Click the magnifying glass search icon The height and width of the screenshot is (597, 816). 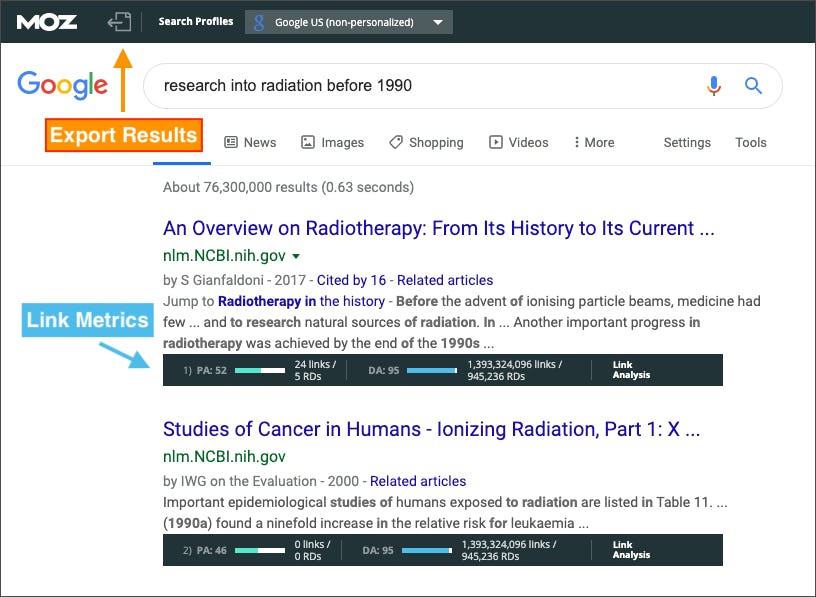coord(753,86)
